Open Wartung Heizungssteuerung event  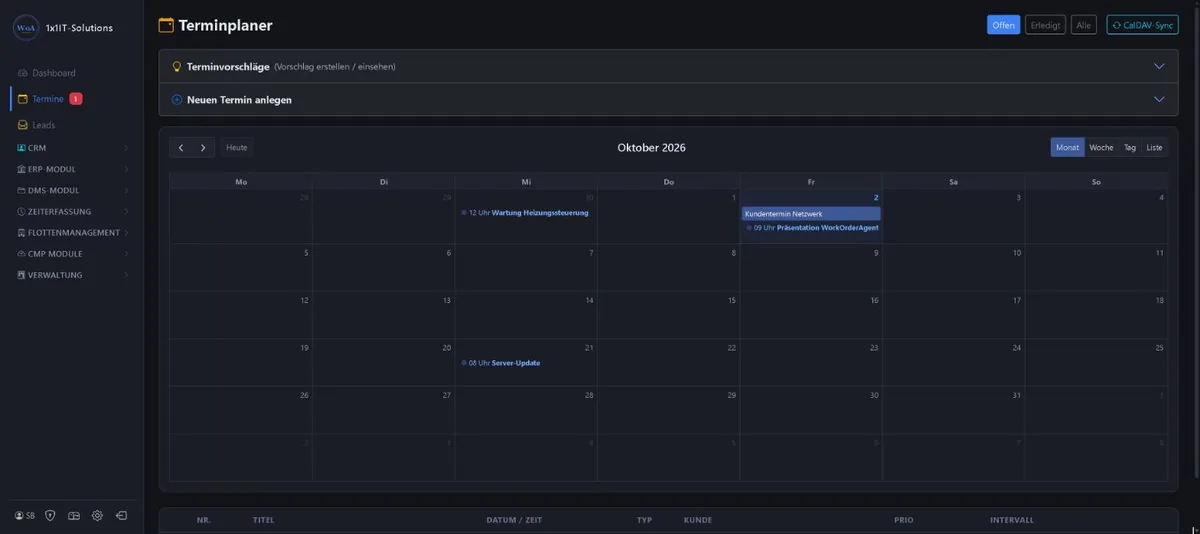point(525,213)
